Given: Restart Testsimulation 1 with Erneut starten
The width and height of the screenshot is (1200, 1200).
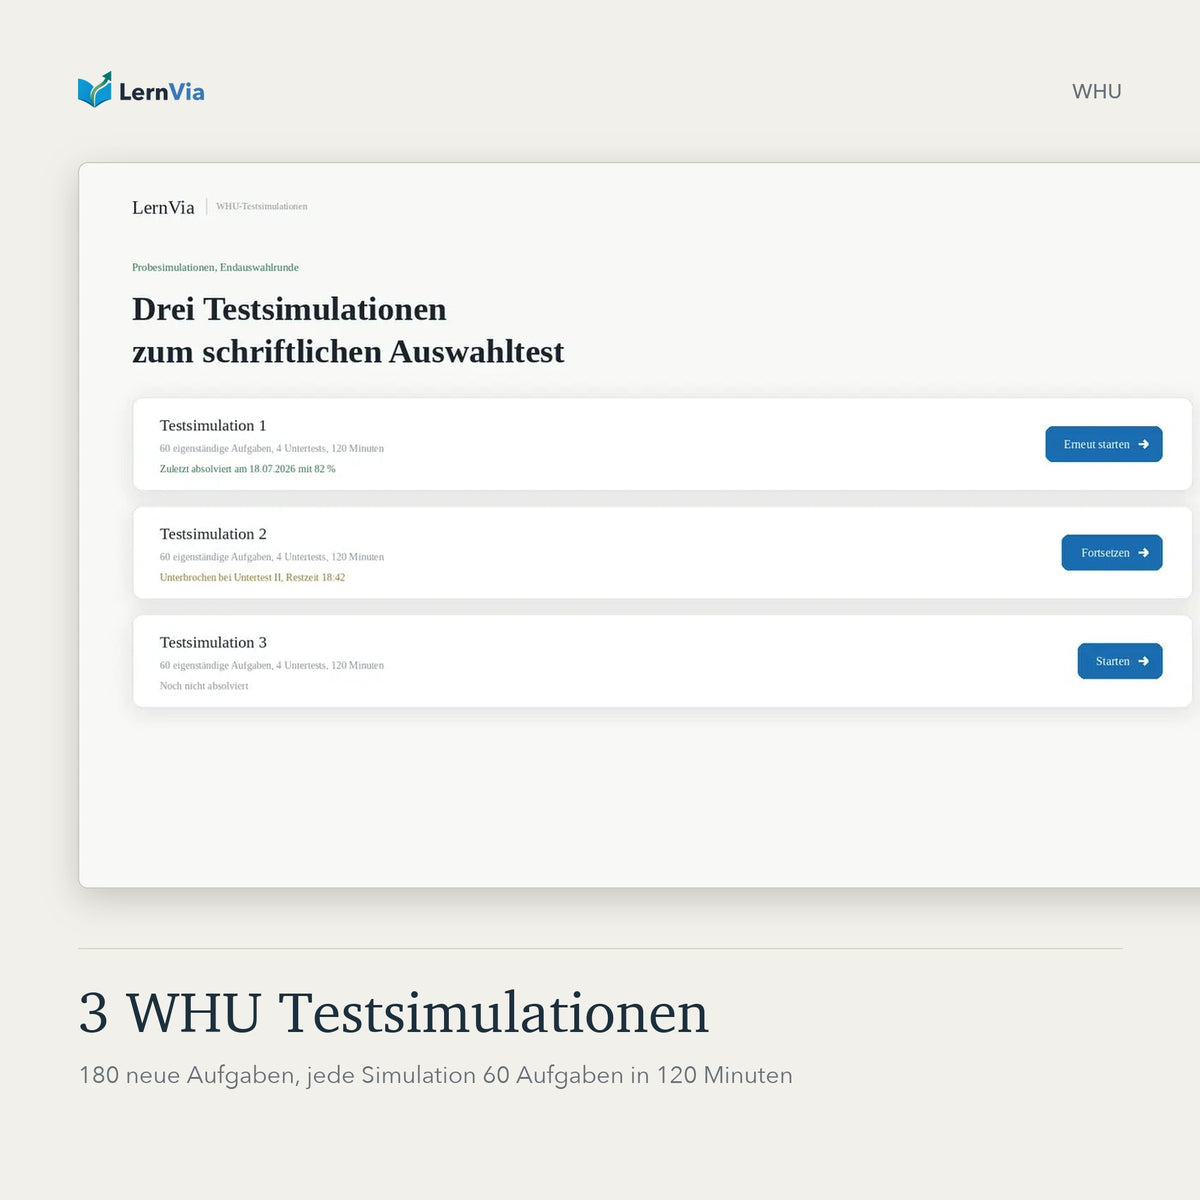Looking at the screenshot, I should (x=1104, y=444).
